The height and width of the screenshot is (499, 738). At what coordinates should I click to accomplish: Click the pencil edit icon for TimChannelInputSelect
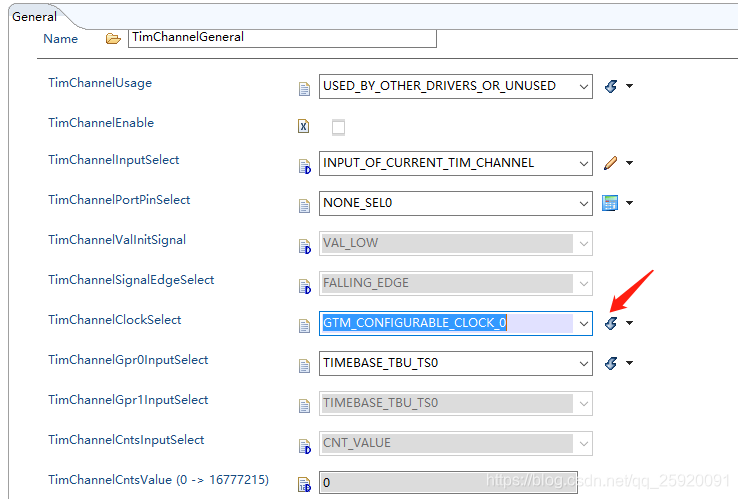coord(610,163)
